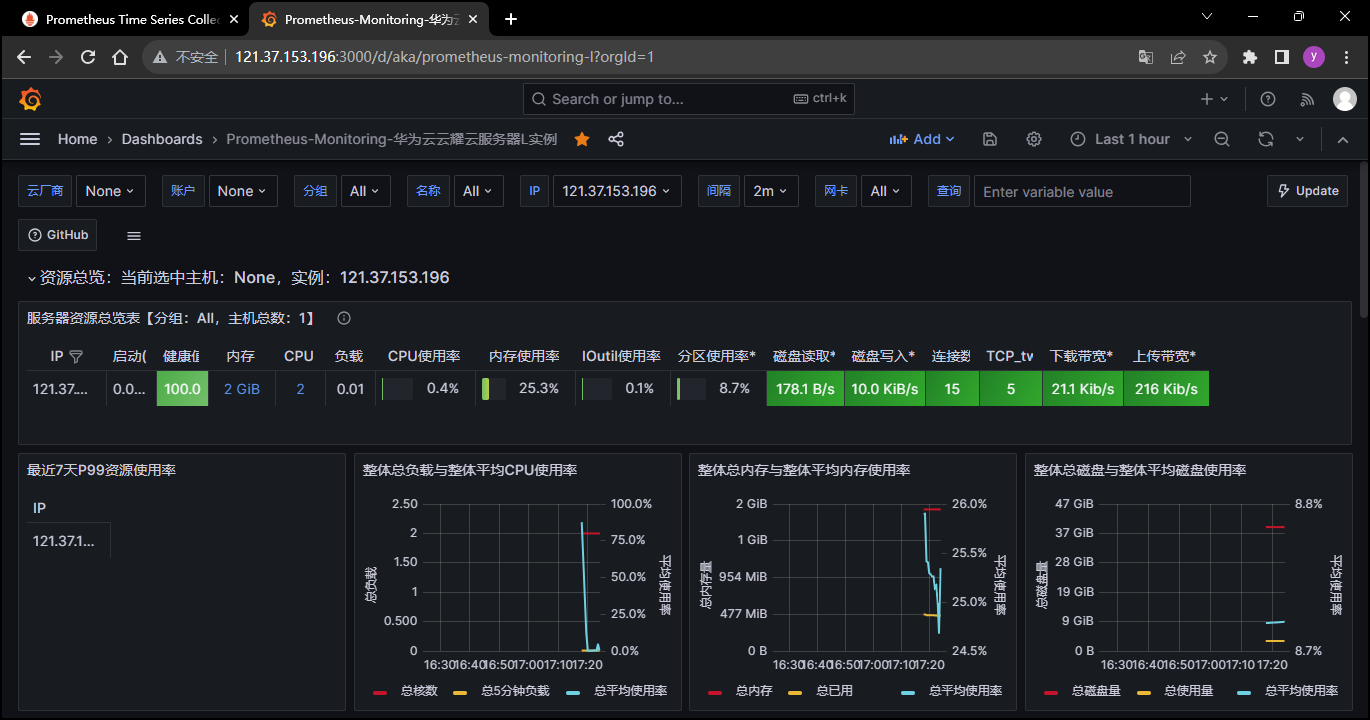Open the 名称 All dropdown
This screenshot has width=1370, height=720.
tap(479, 191)
